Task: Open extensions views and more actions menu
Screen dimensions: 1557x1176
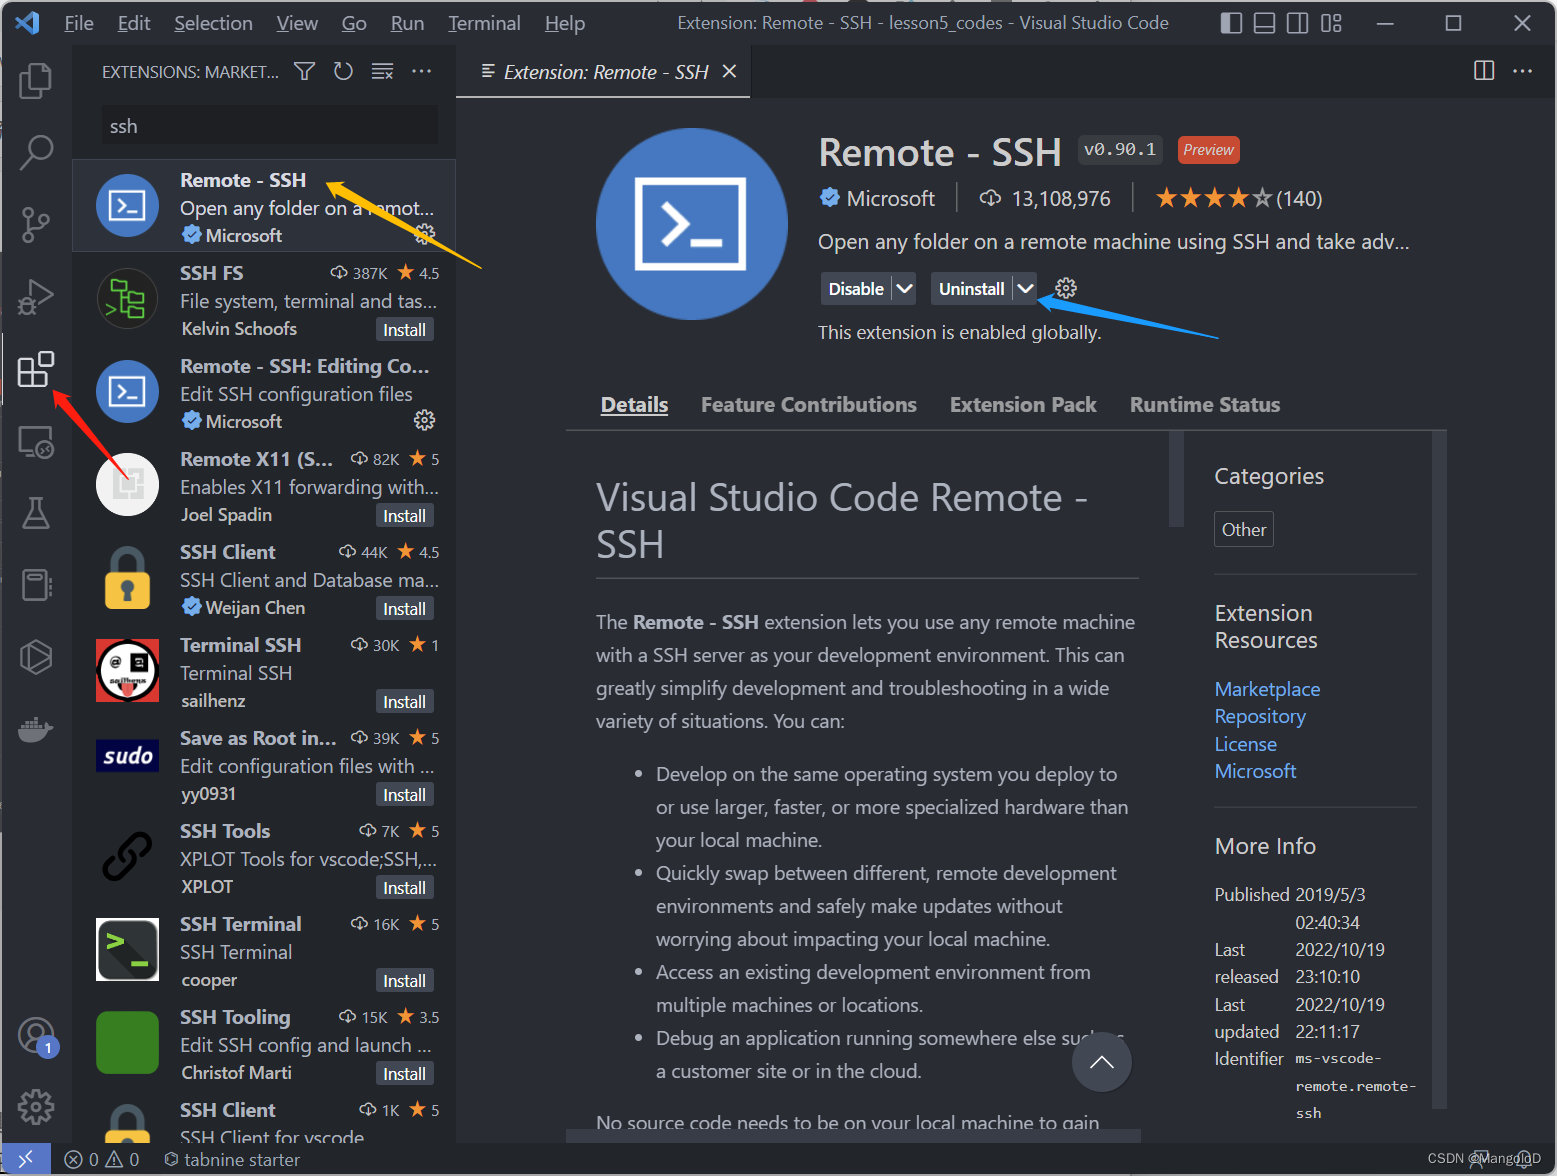Action: tap(422, 71)
